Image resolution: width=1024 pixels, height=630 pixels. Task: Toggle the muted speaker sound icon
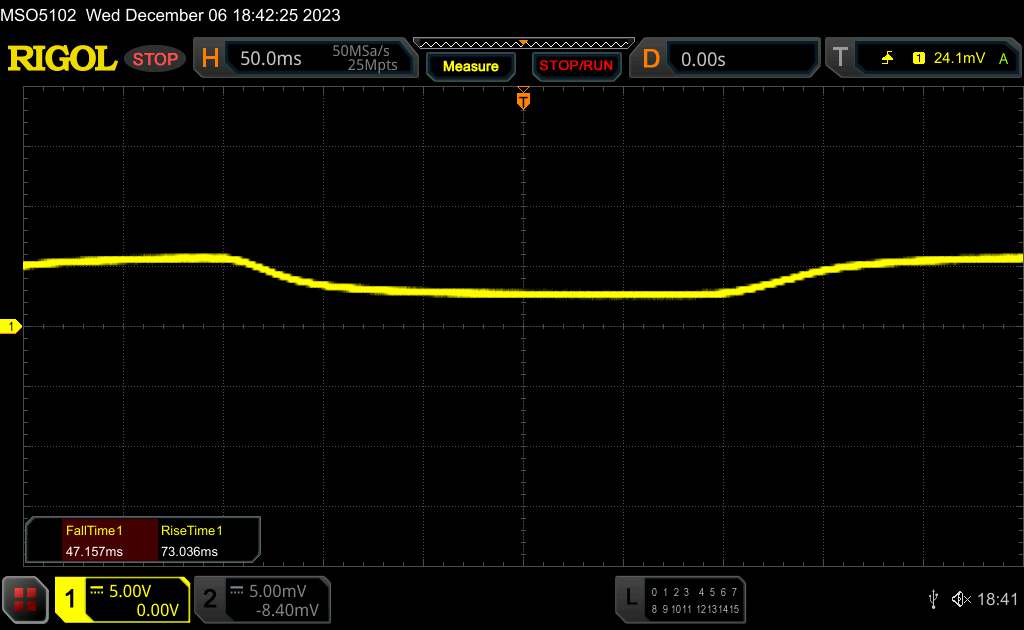click(961, 599)
